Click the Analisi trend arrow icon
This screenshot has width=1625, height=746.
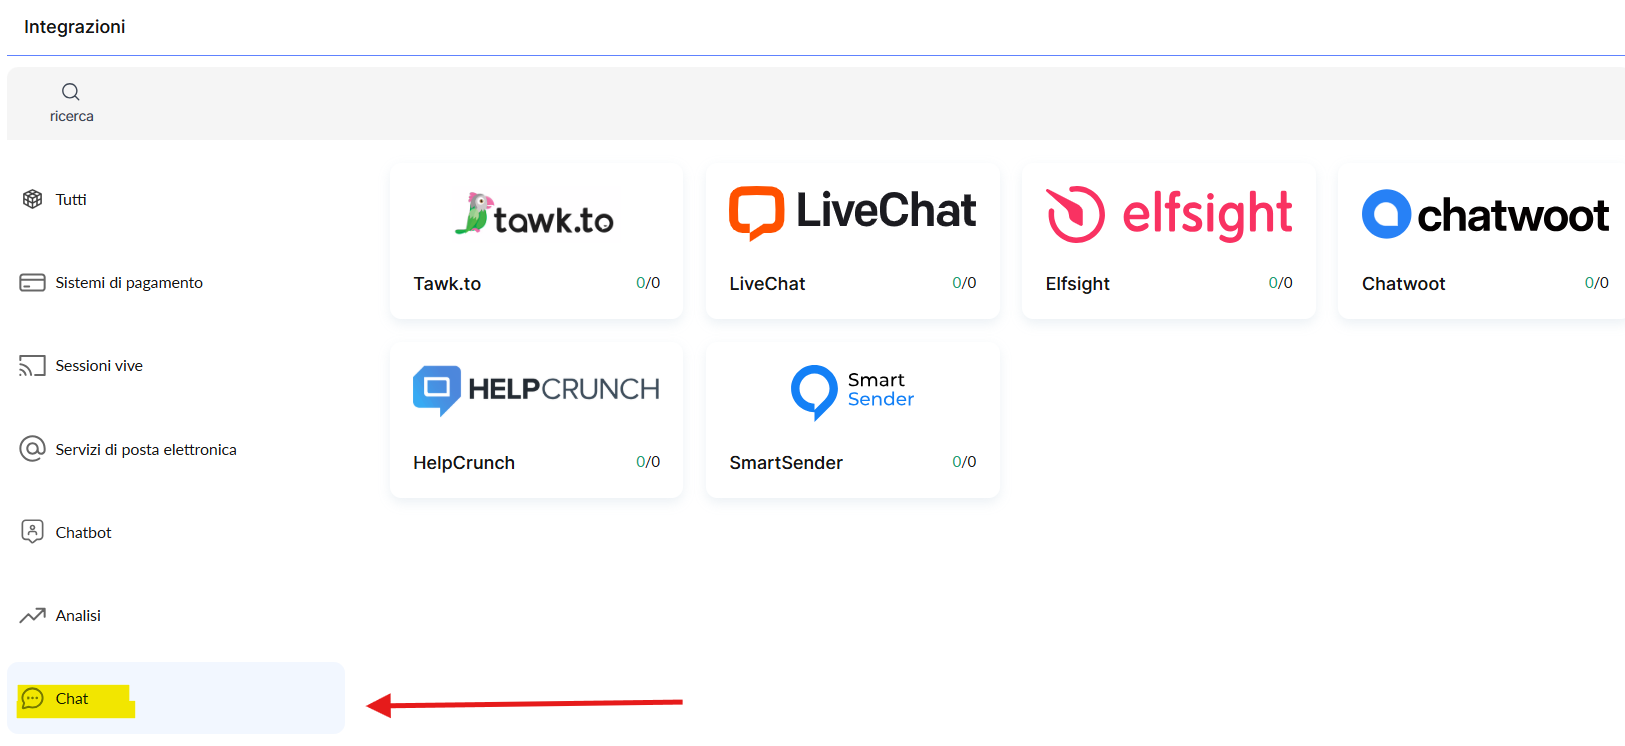pyautogui.click(x=32, y=615)
